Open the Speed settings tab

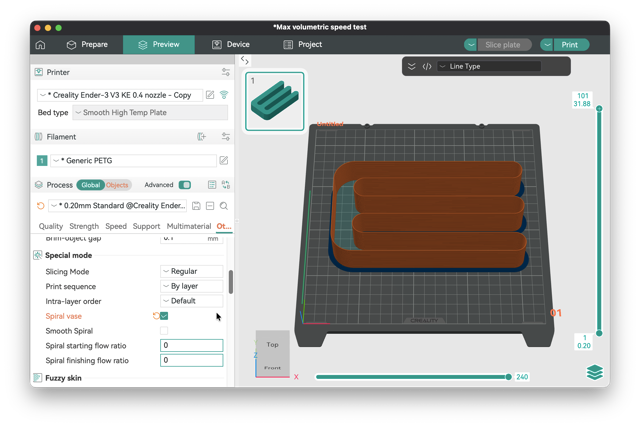click(x=116, y=226)
